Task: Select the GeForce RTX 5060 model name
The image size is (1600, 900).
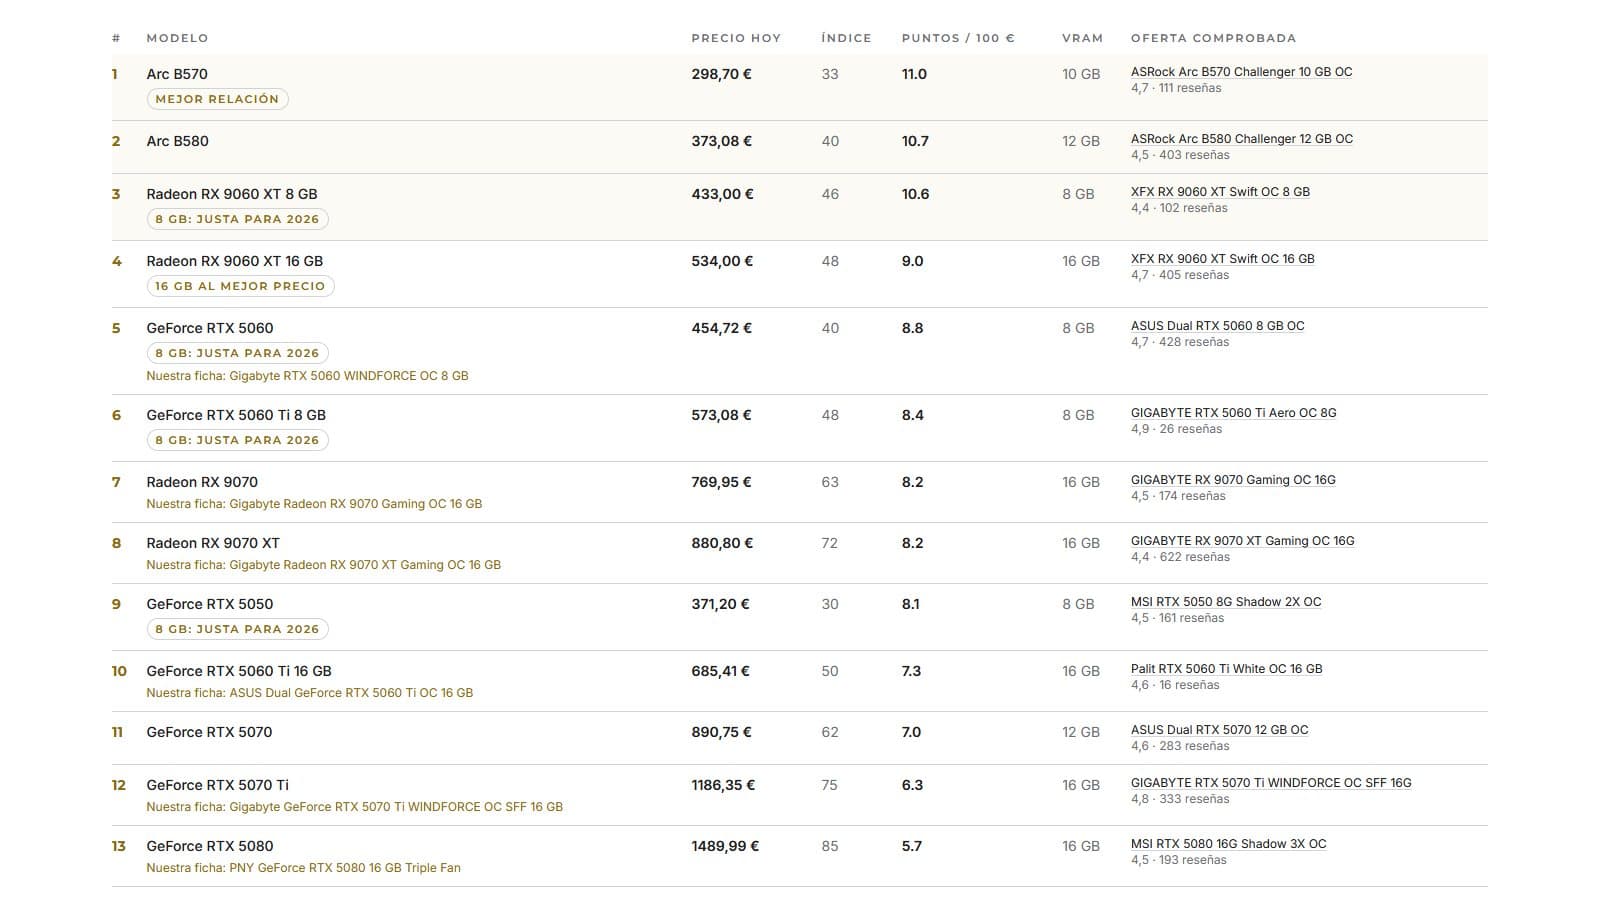Action: (x=210, y=328)
